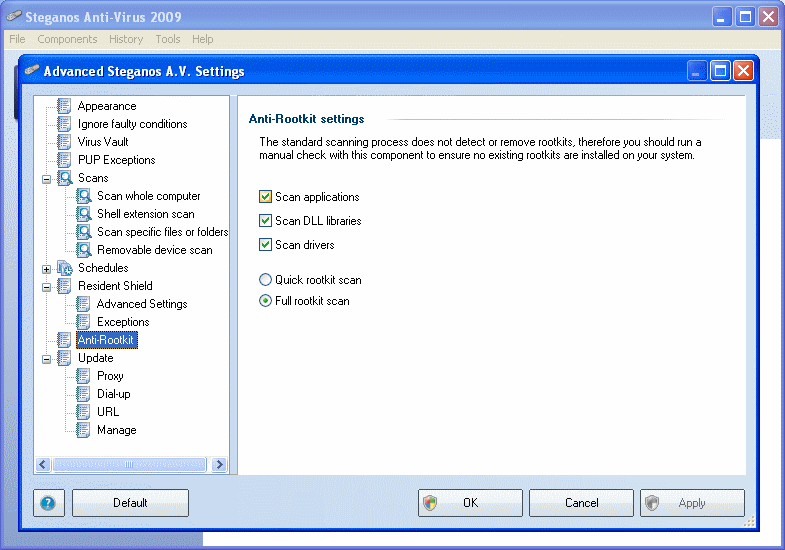Click the Cancel button
The width and height of the screenshot is (785, 550).
pos(581,503)
